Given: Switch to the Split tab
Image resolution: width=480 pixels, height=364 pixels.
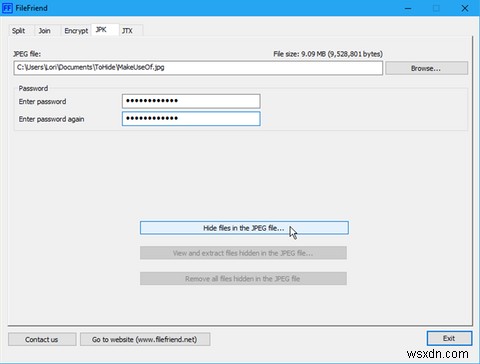Looking at the screenshot, I should [19, 31].
